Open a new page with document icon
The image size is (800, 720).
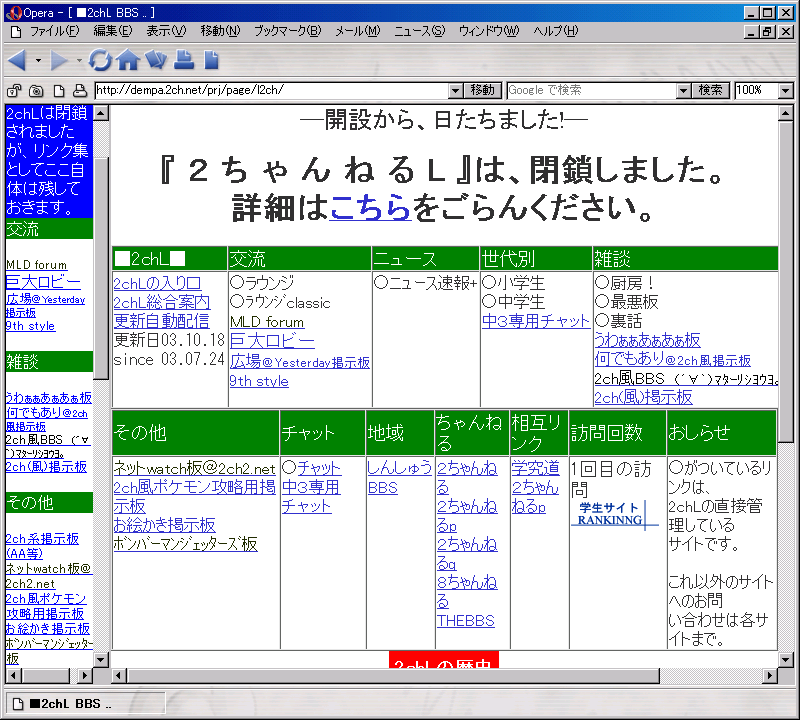tap(211, 59)
